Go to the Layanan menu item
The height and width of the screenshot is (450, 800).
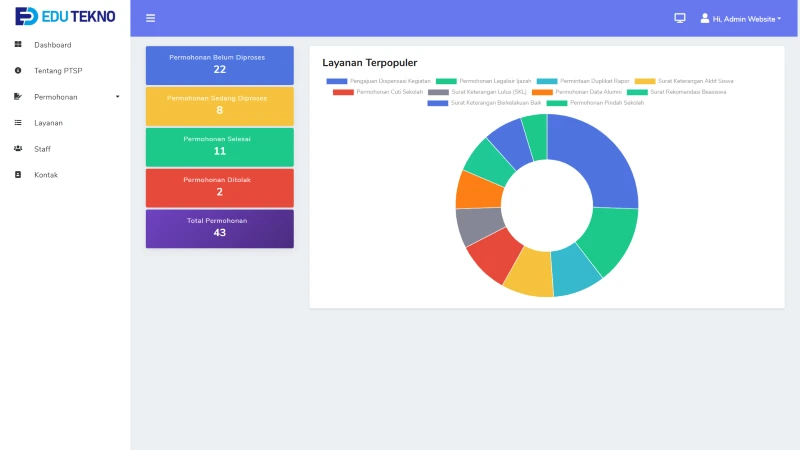coord(48,123)
